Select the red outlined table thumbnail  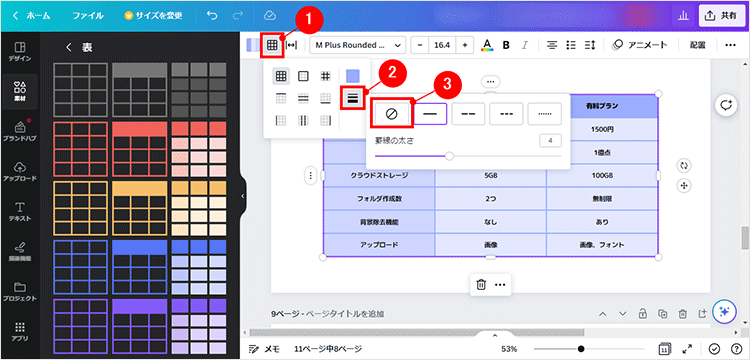point(80,149)
